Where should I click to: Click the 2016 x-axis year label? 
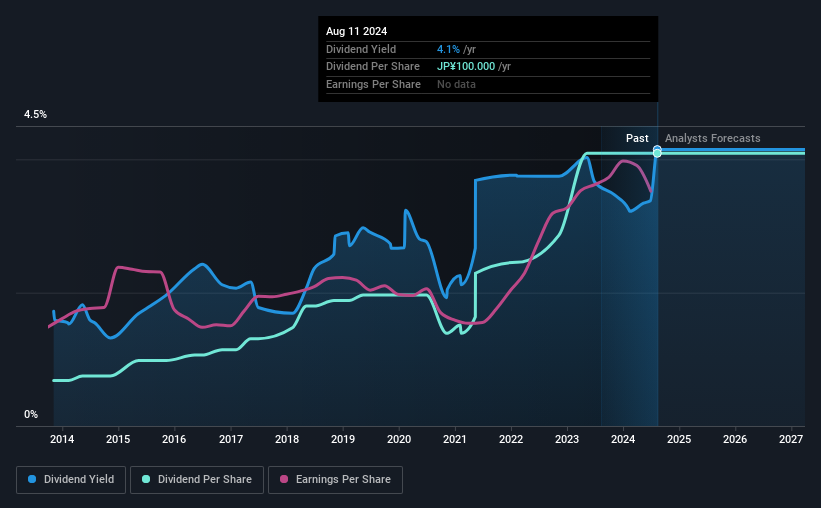tap(174, 439)
